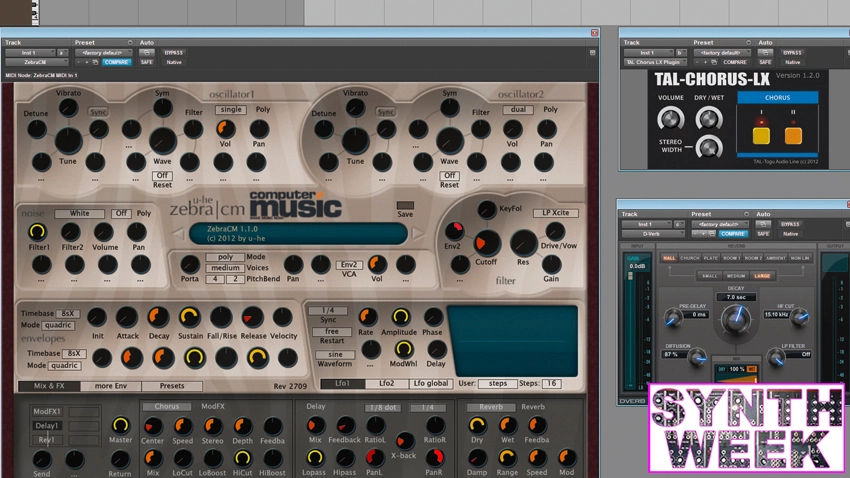Click the 1/8 dot delay time button
Image resolution: width=850 pixels, height=478 pixels.
[x=383, y=408]
